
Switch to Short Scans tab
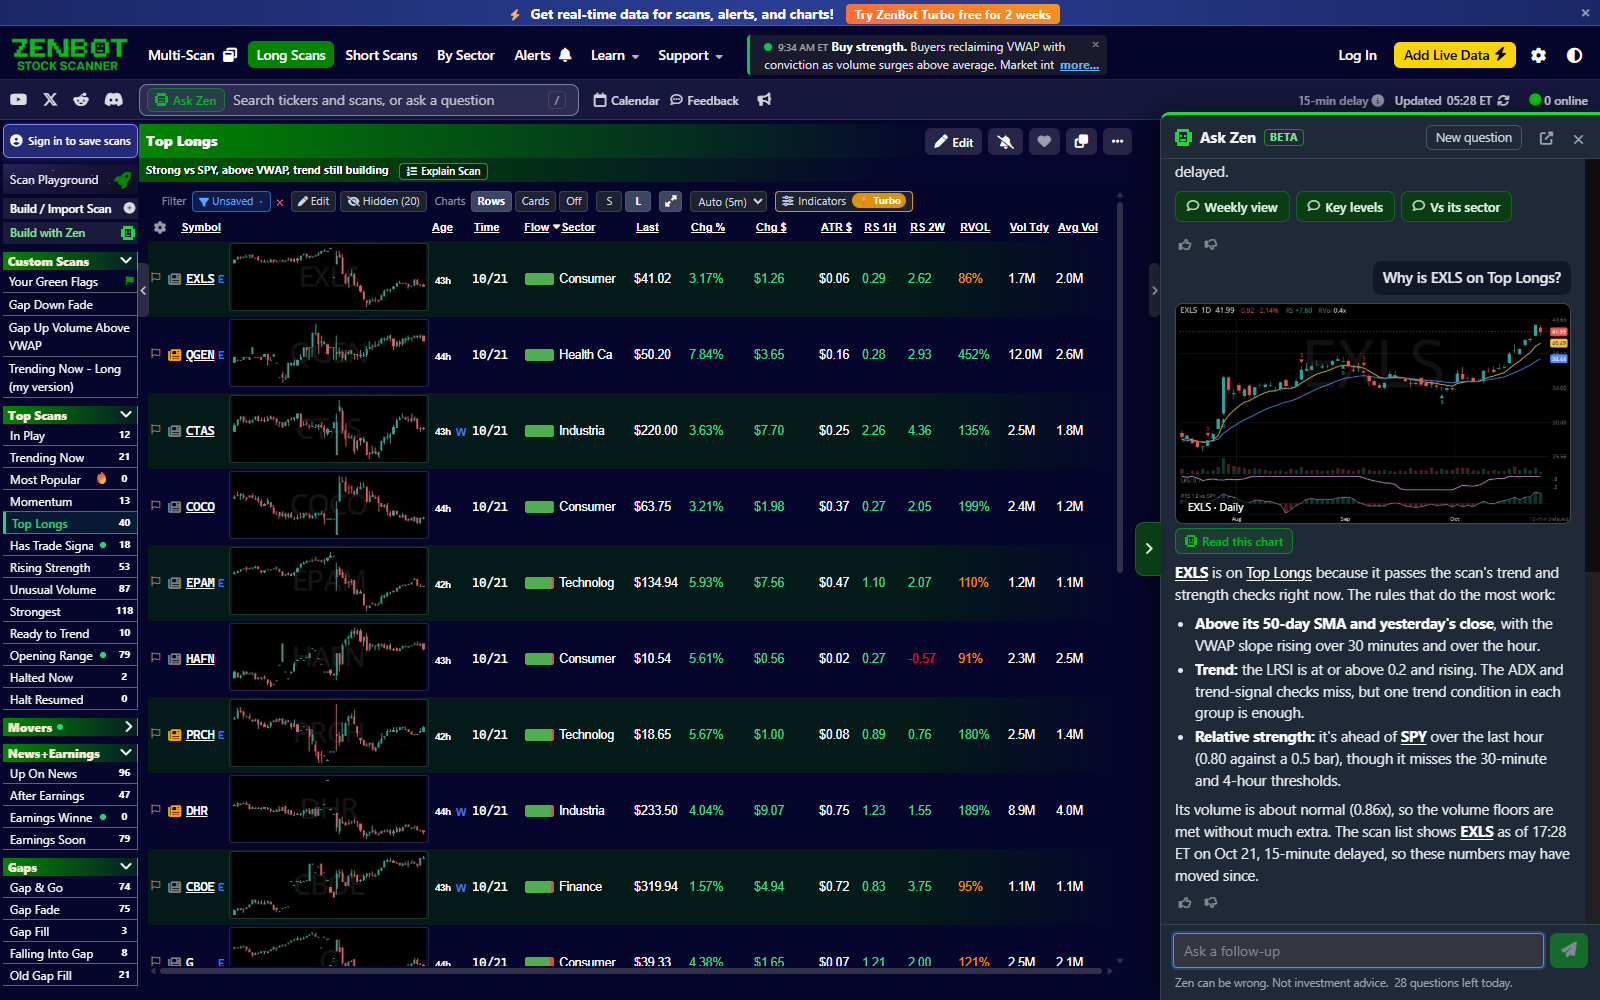(x=381, y=56)
